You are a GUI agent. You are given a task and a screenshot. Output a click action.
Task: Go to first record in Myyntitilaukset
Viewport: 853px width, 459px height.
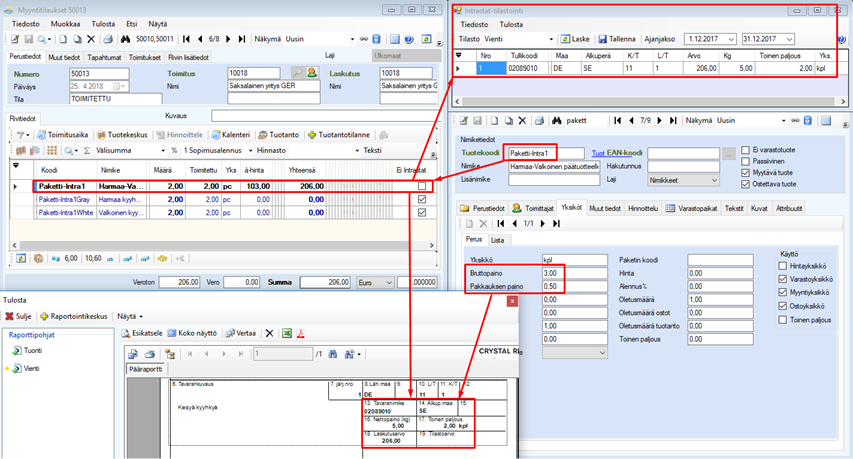click(187, 39)
